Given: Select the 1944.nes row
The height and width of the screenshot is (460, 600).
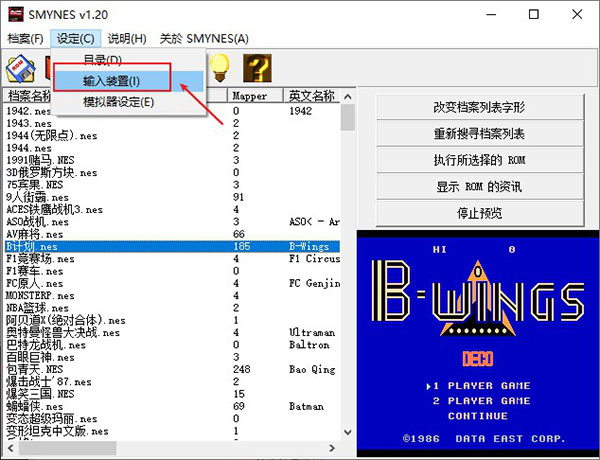Looking at the screenshot, I should click(172, 148).
